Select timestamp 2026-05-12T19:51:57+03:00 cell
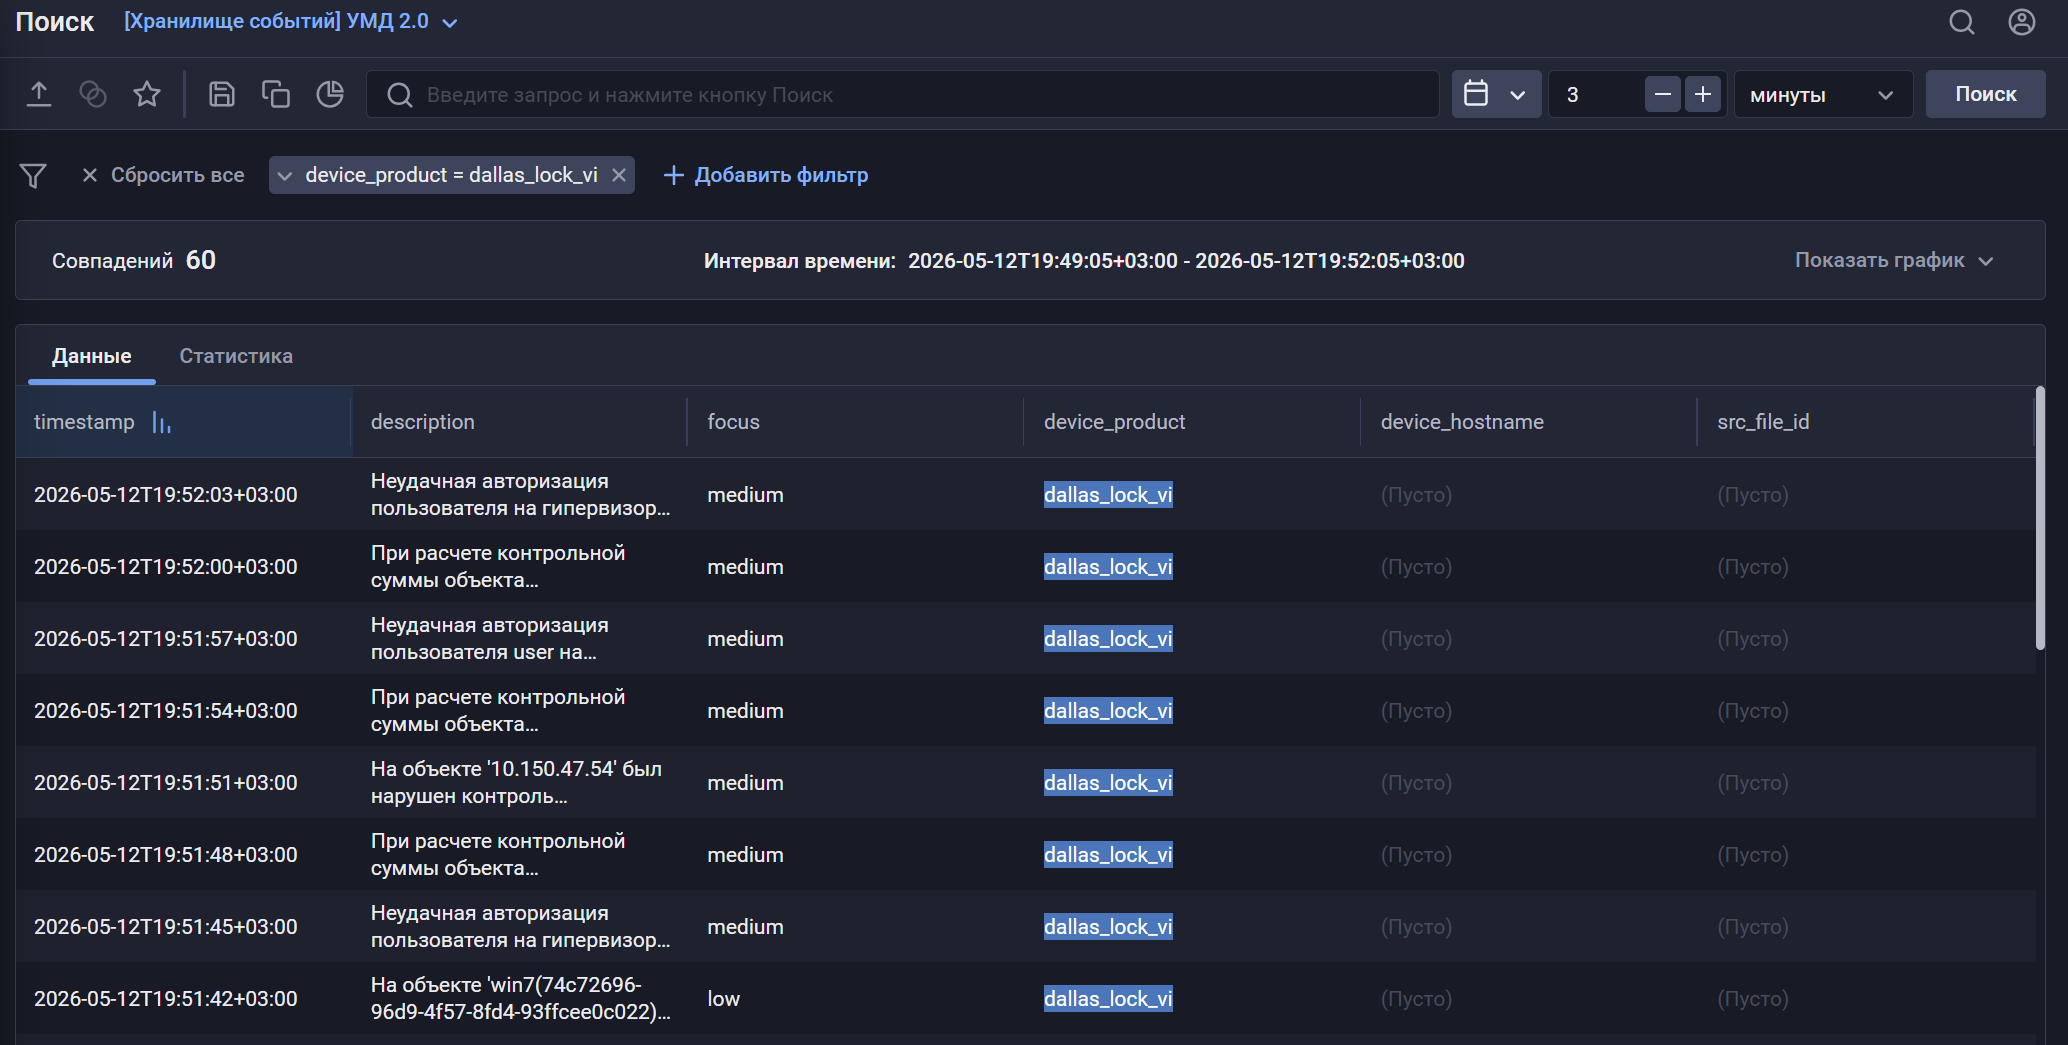This screenshot has height=1045, width=2068. [x=166, y=639]
